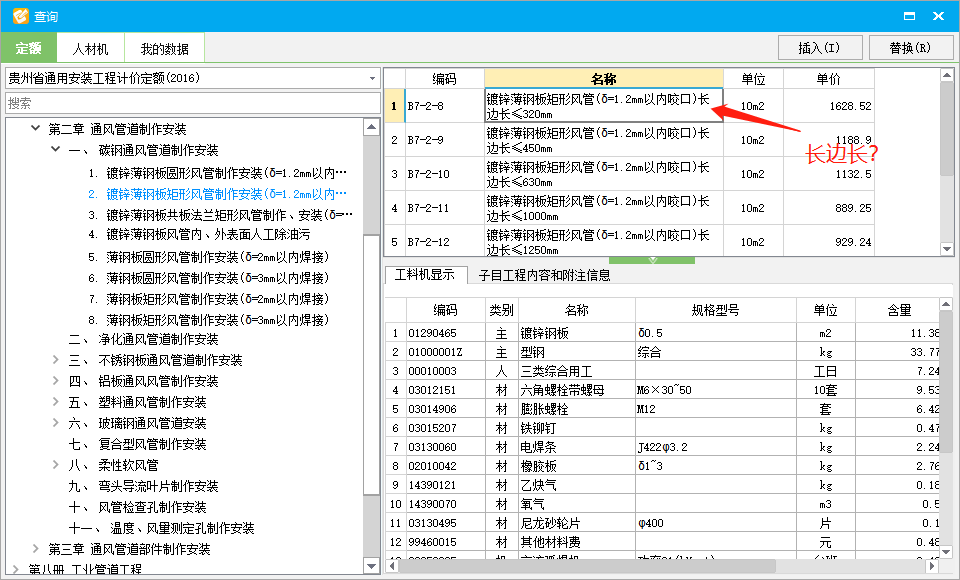Screen dimensions: 960x580
Task: Open the 我的数据 tab
Action: pos(164,48)
